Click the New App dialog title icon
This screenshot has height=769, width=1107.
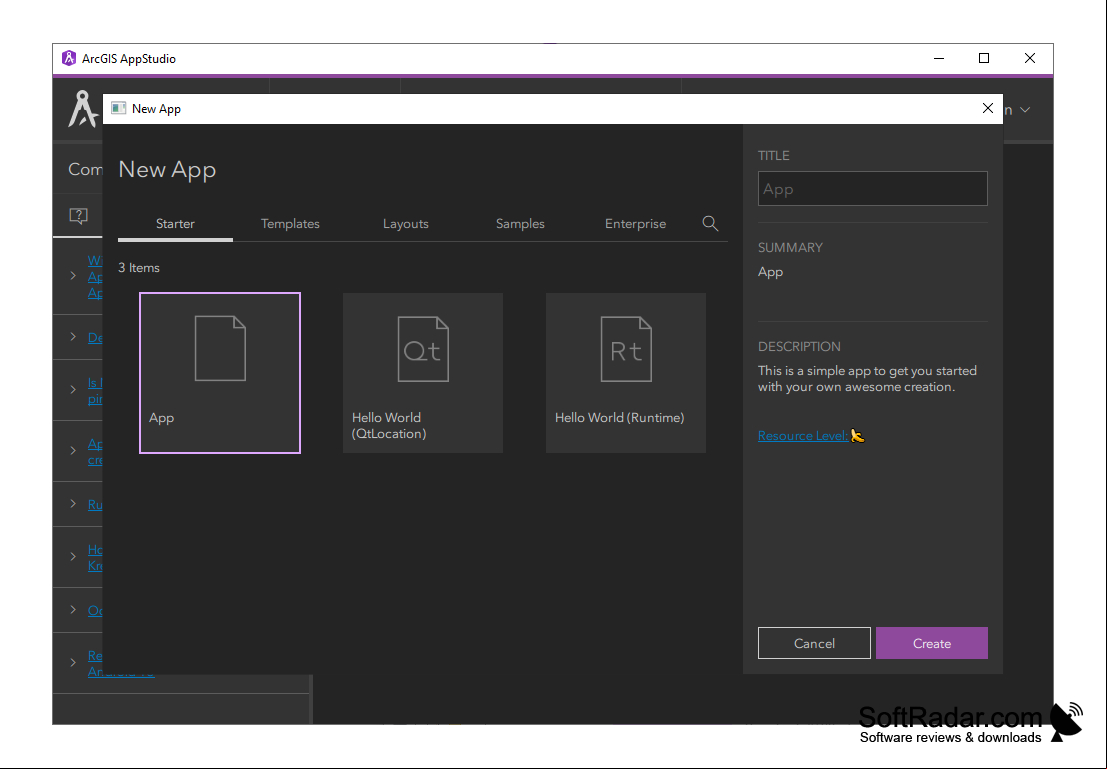[119, 108]
